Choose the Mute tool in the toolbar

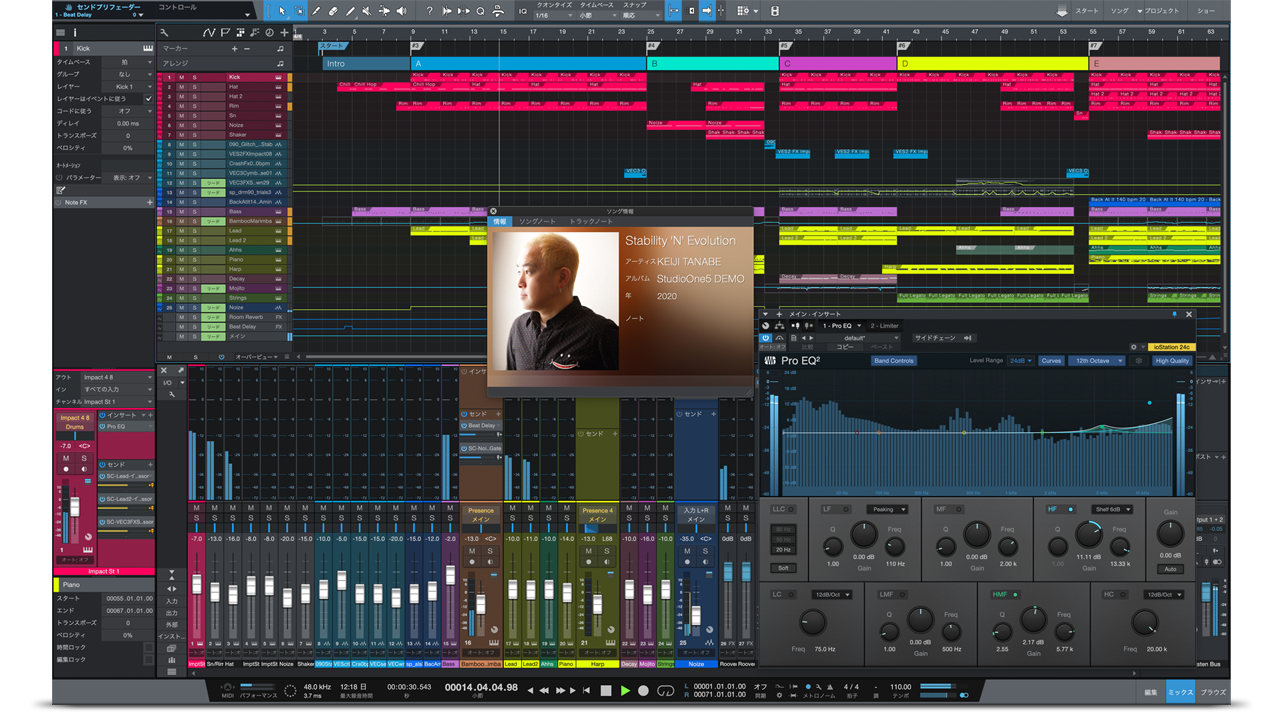[x=368, y=11]
